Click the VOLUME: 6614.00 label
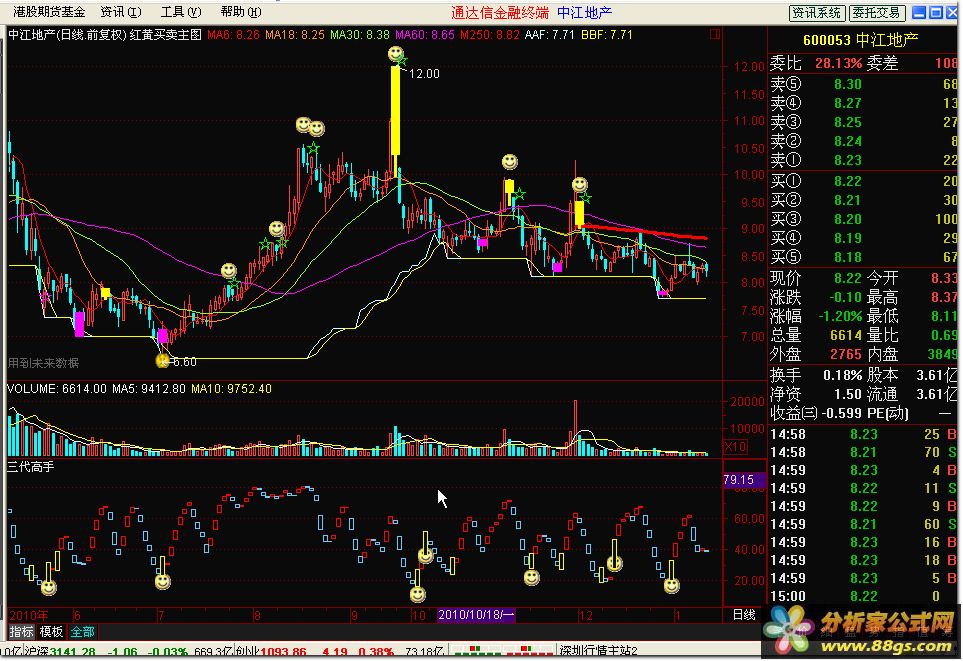The width and height of the screenshot is (963, 661). tap(57, 389)
